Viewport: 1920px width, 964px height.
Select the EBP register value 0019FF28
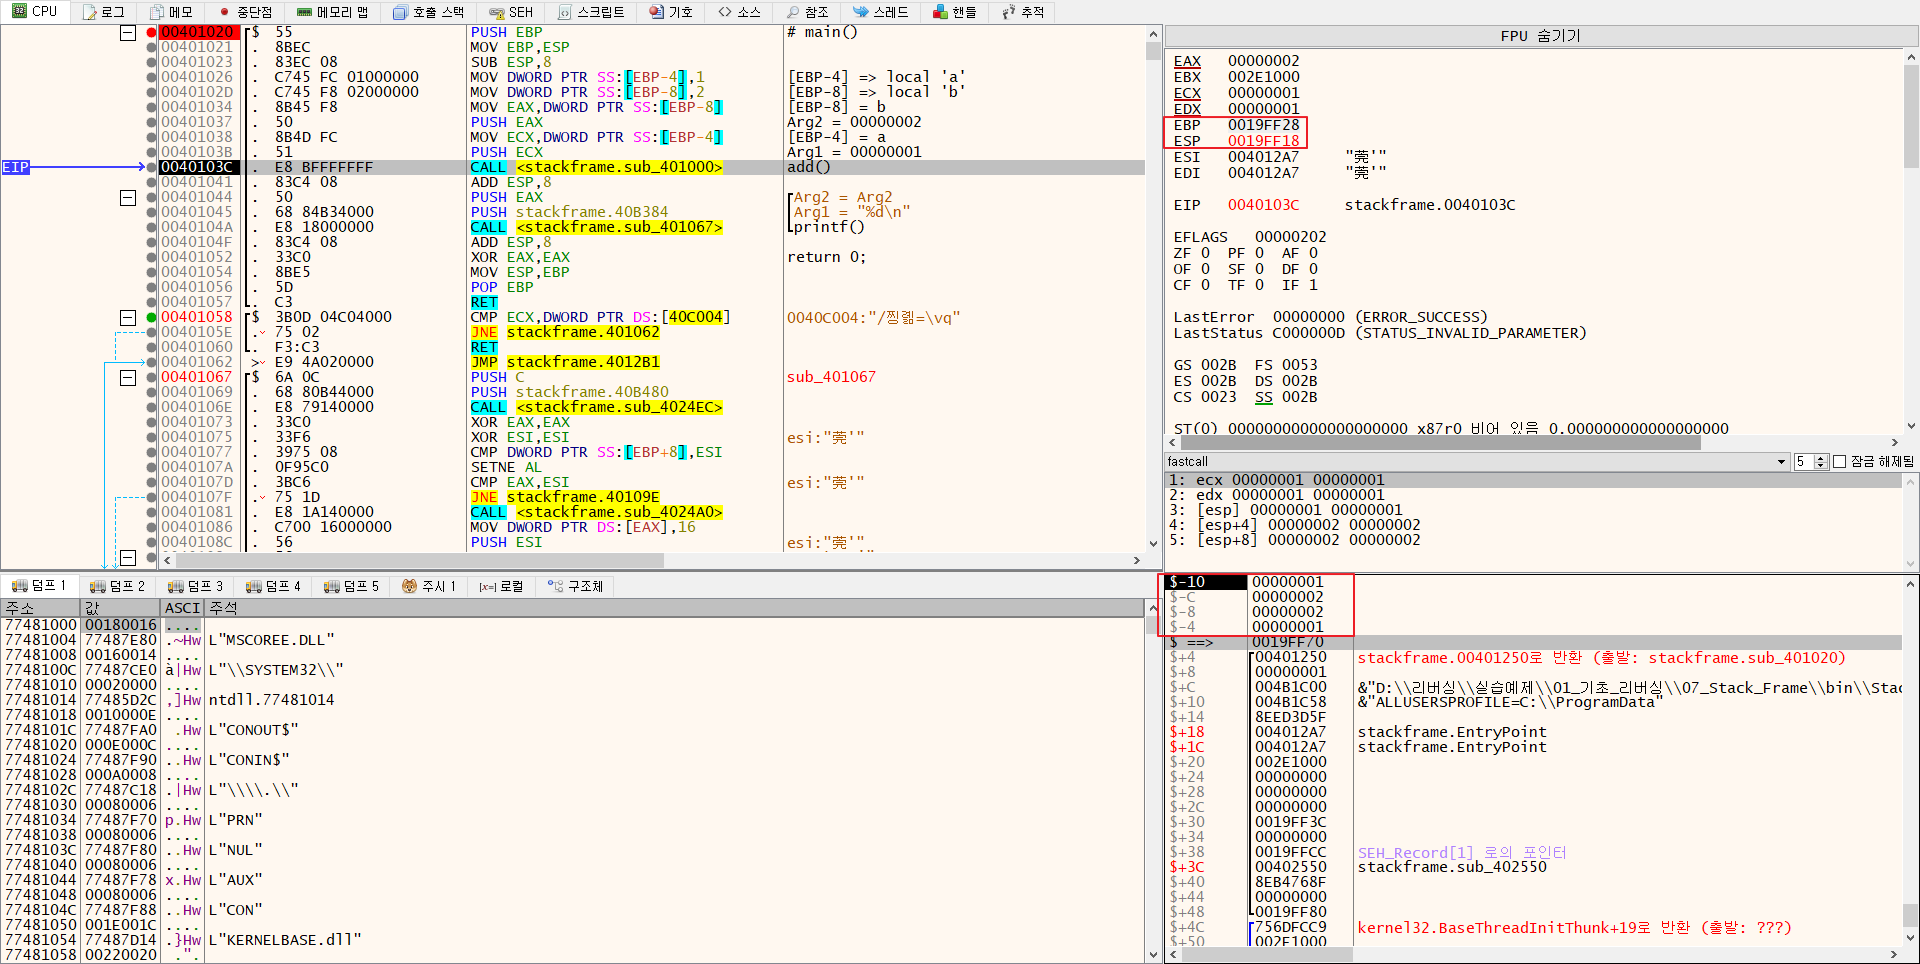pos(1264,125)
